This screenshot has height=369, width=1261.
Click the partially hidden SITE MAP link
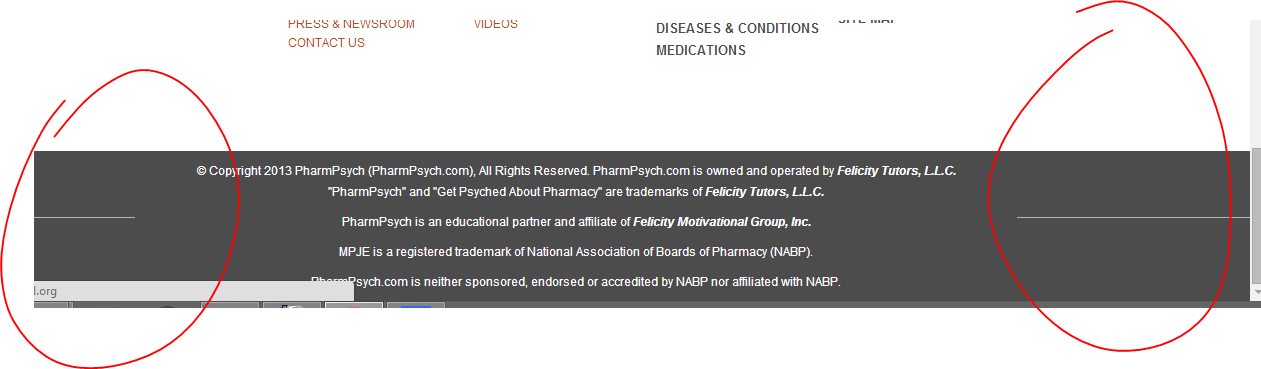click(865, 20)
